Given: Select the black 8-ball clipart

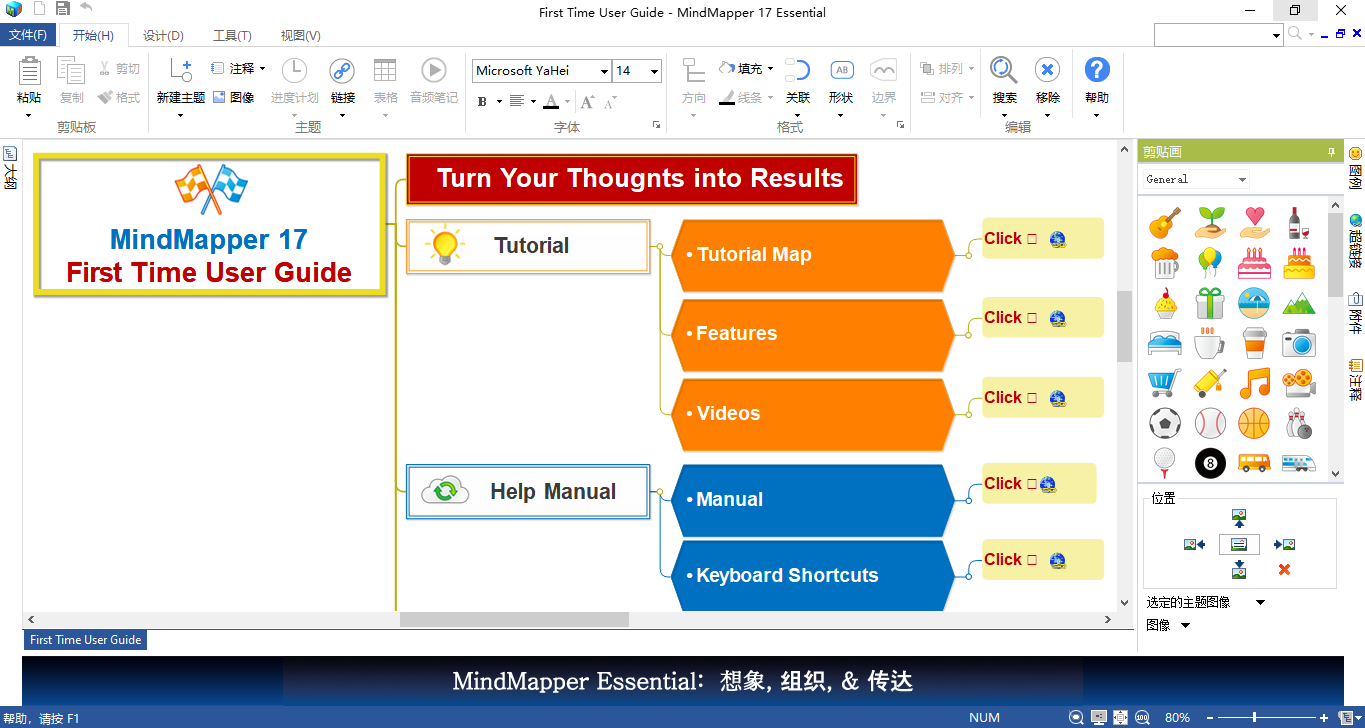Looking at the screenshot, I should pyautogui.click(x=1210, y=463).
